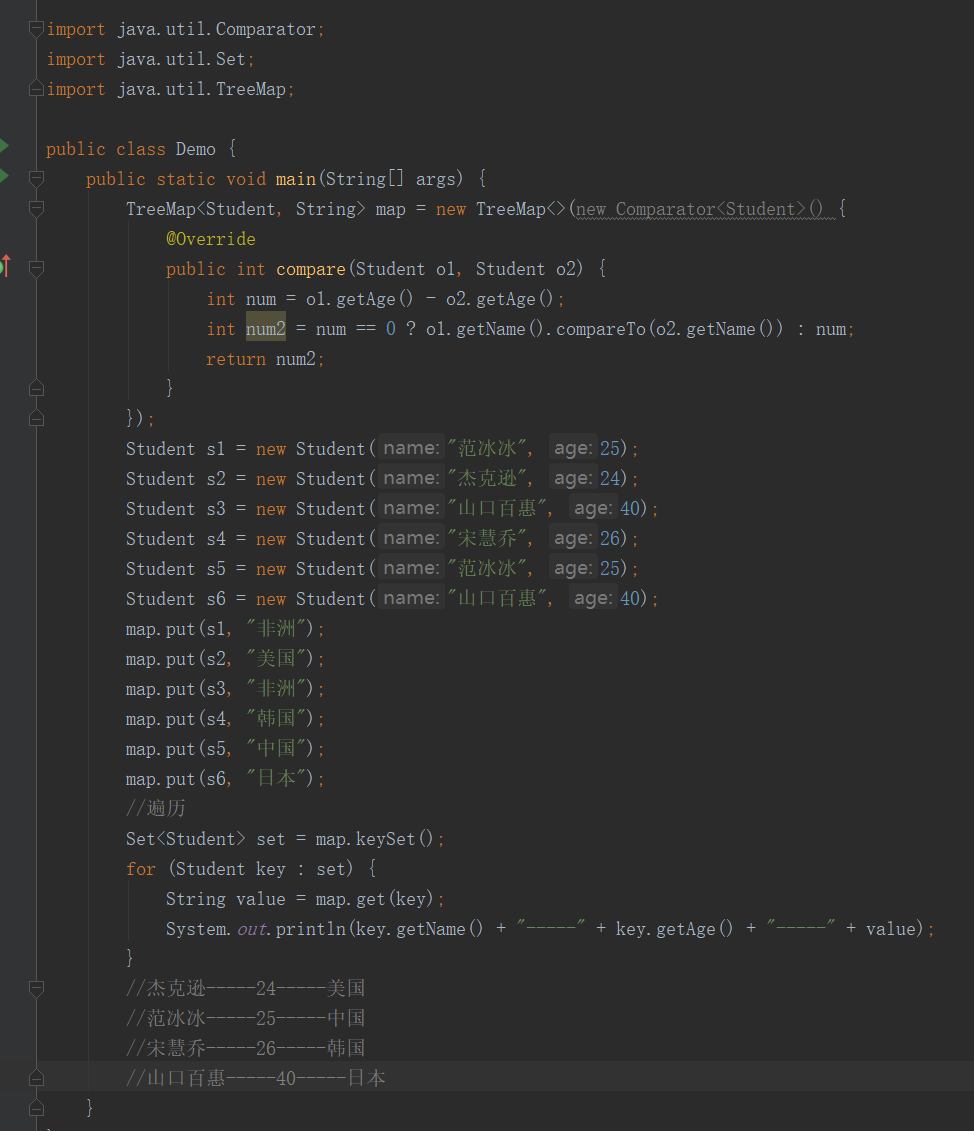Click o2.getAge() call
This screenshot has height=1131, width=974.
click(x=499, y=299)
